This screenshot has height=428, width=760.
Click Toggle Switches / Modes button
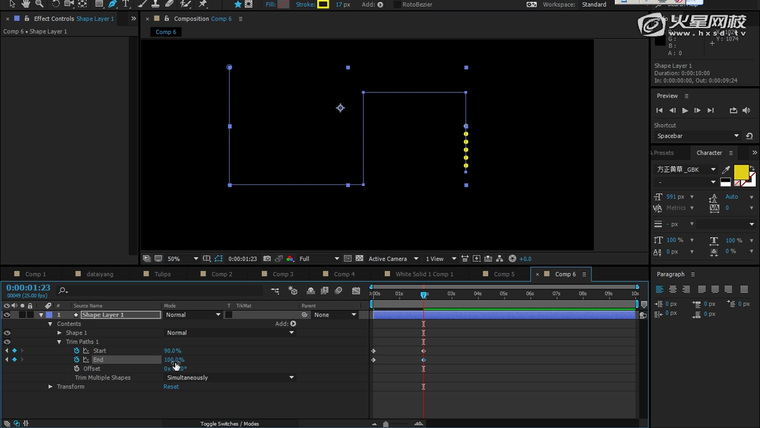(229, 424)
